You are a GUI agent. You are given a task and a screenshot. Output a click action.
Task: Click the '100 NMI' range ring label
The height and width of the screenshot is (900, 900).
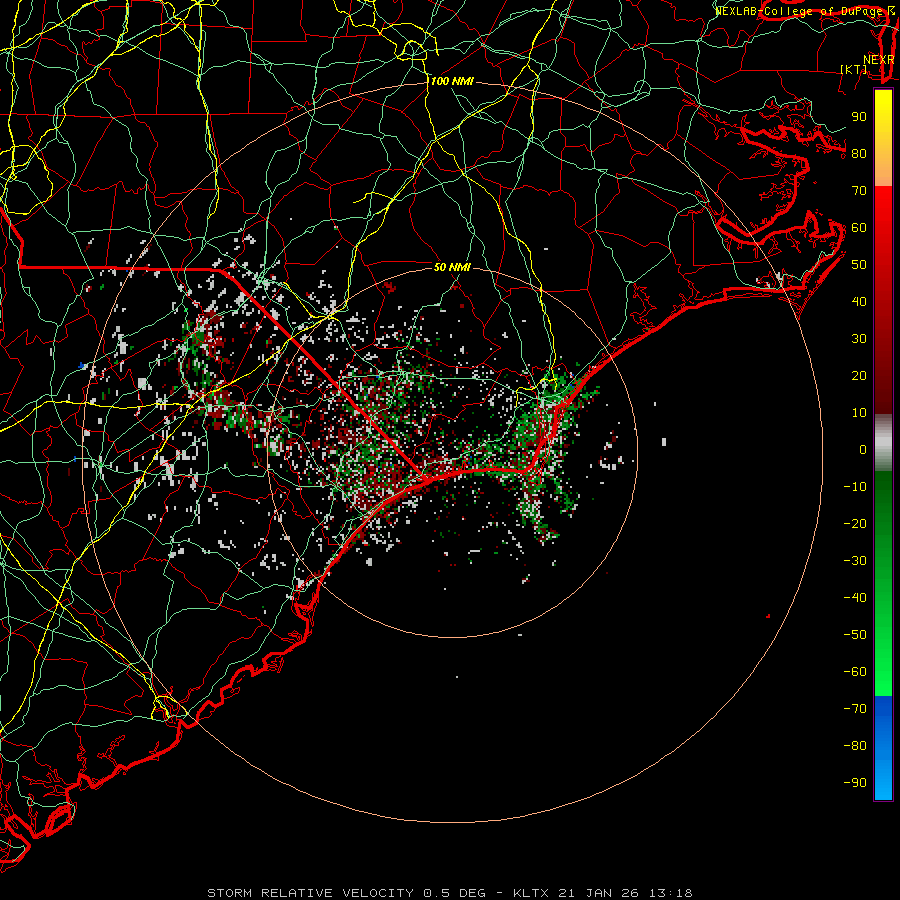452,82
